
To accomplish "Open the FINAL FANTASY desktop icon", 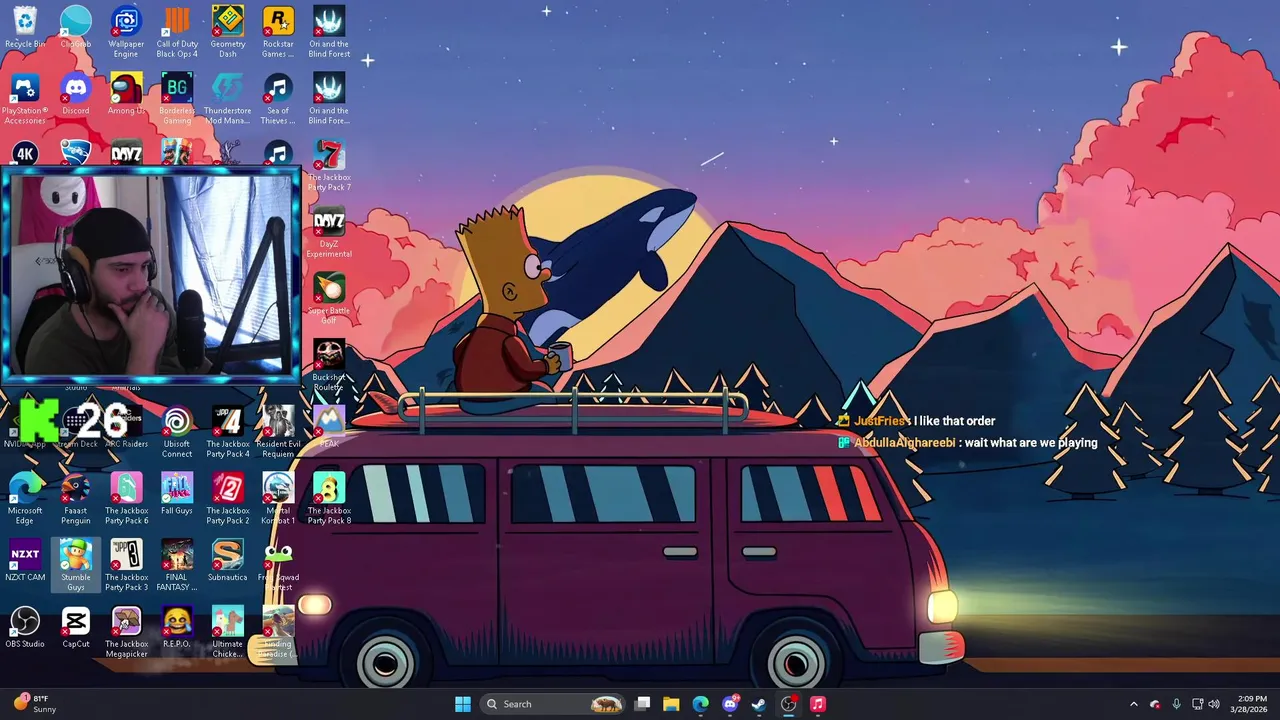I will (x=177, y=566).
